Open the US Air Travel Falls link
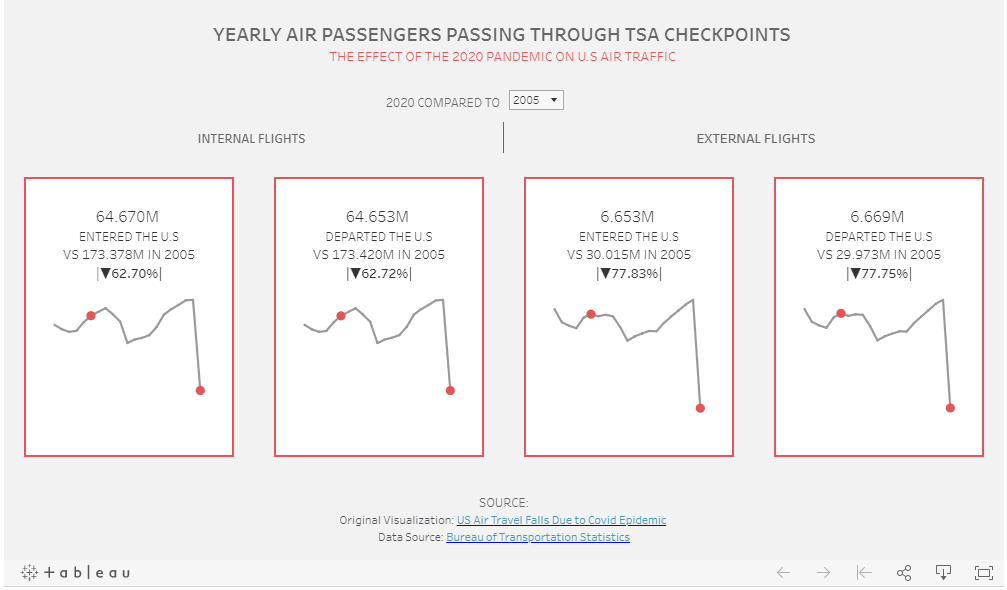 (561, 520)
